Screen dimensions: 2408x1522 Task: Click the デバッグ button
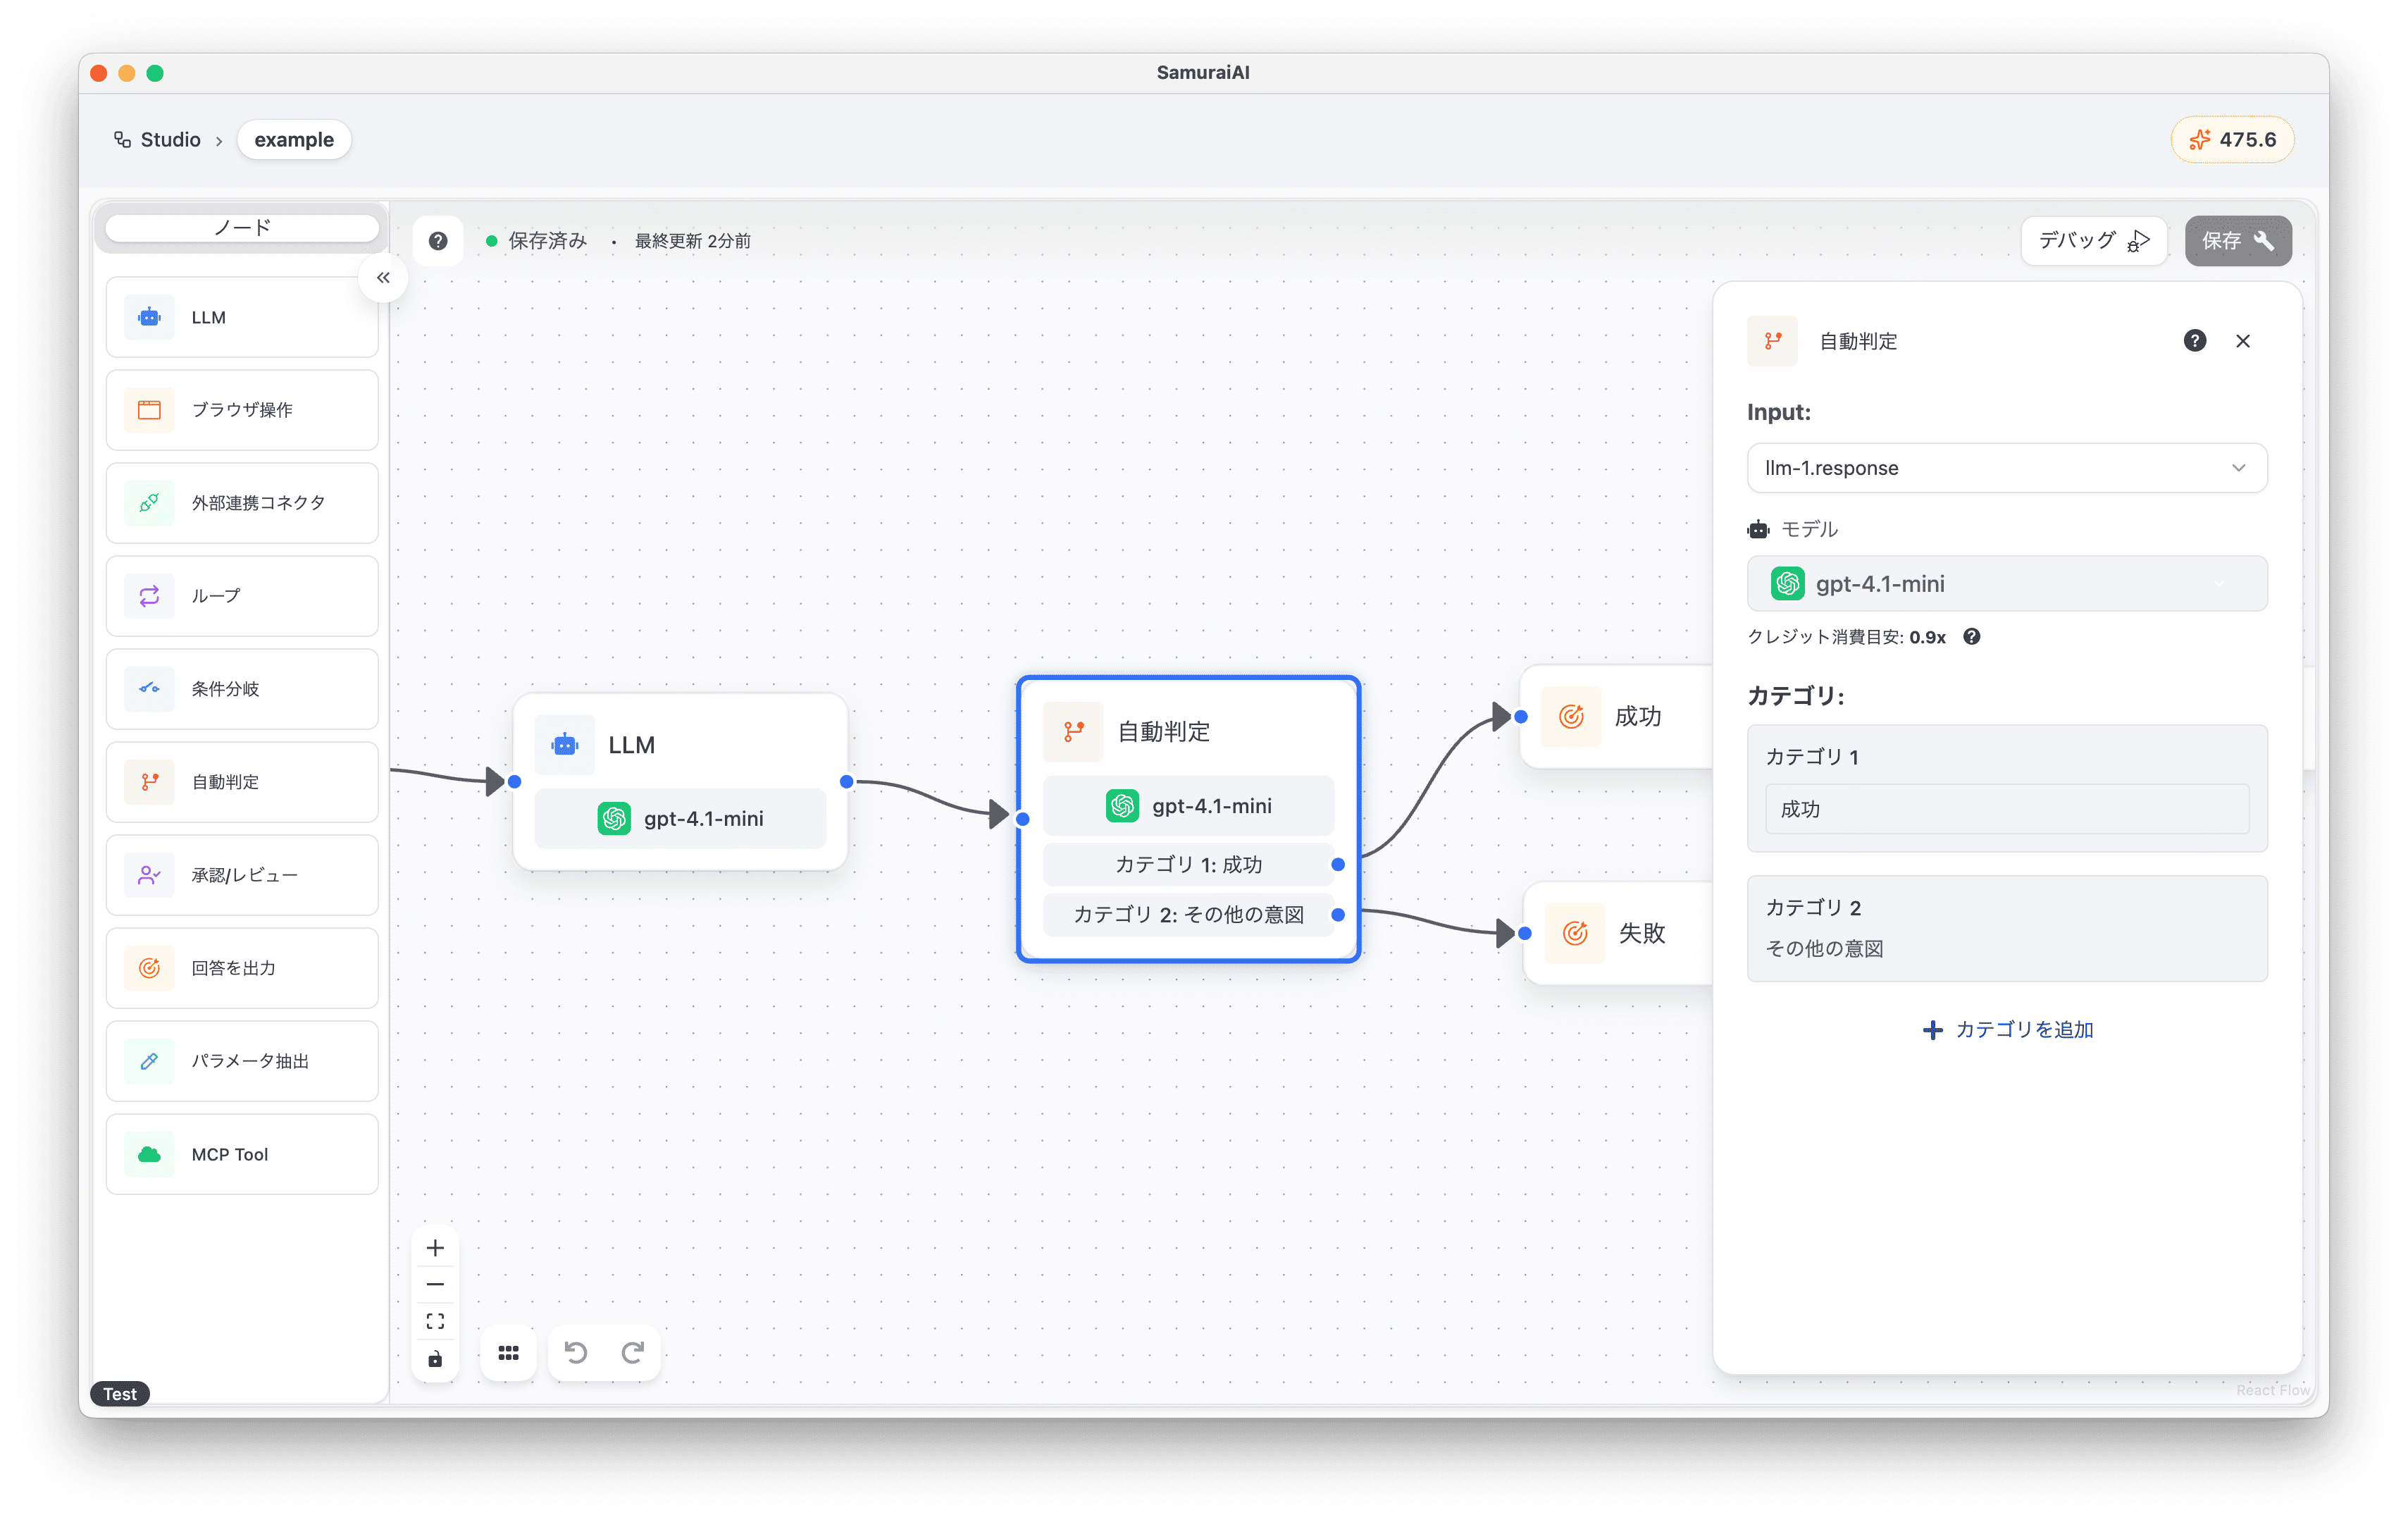click(2093, 241)
